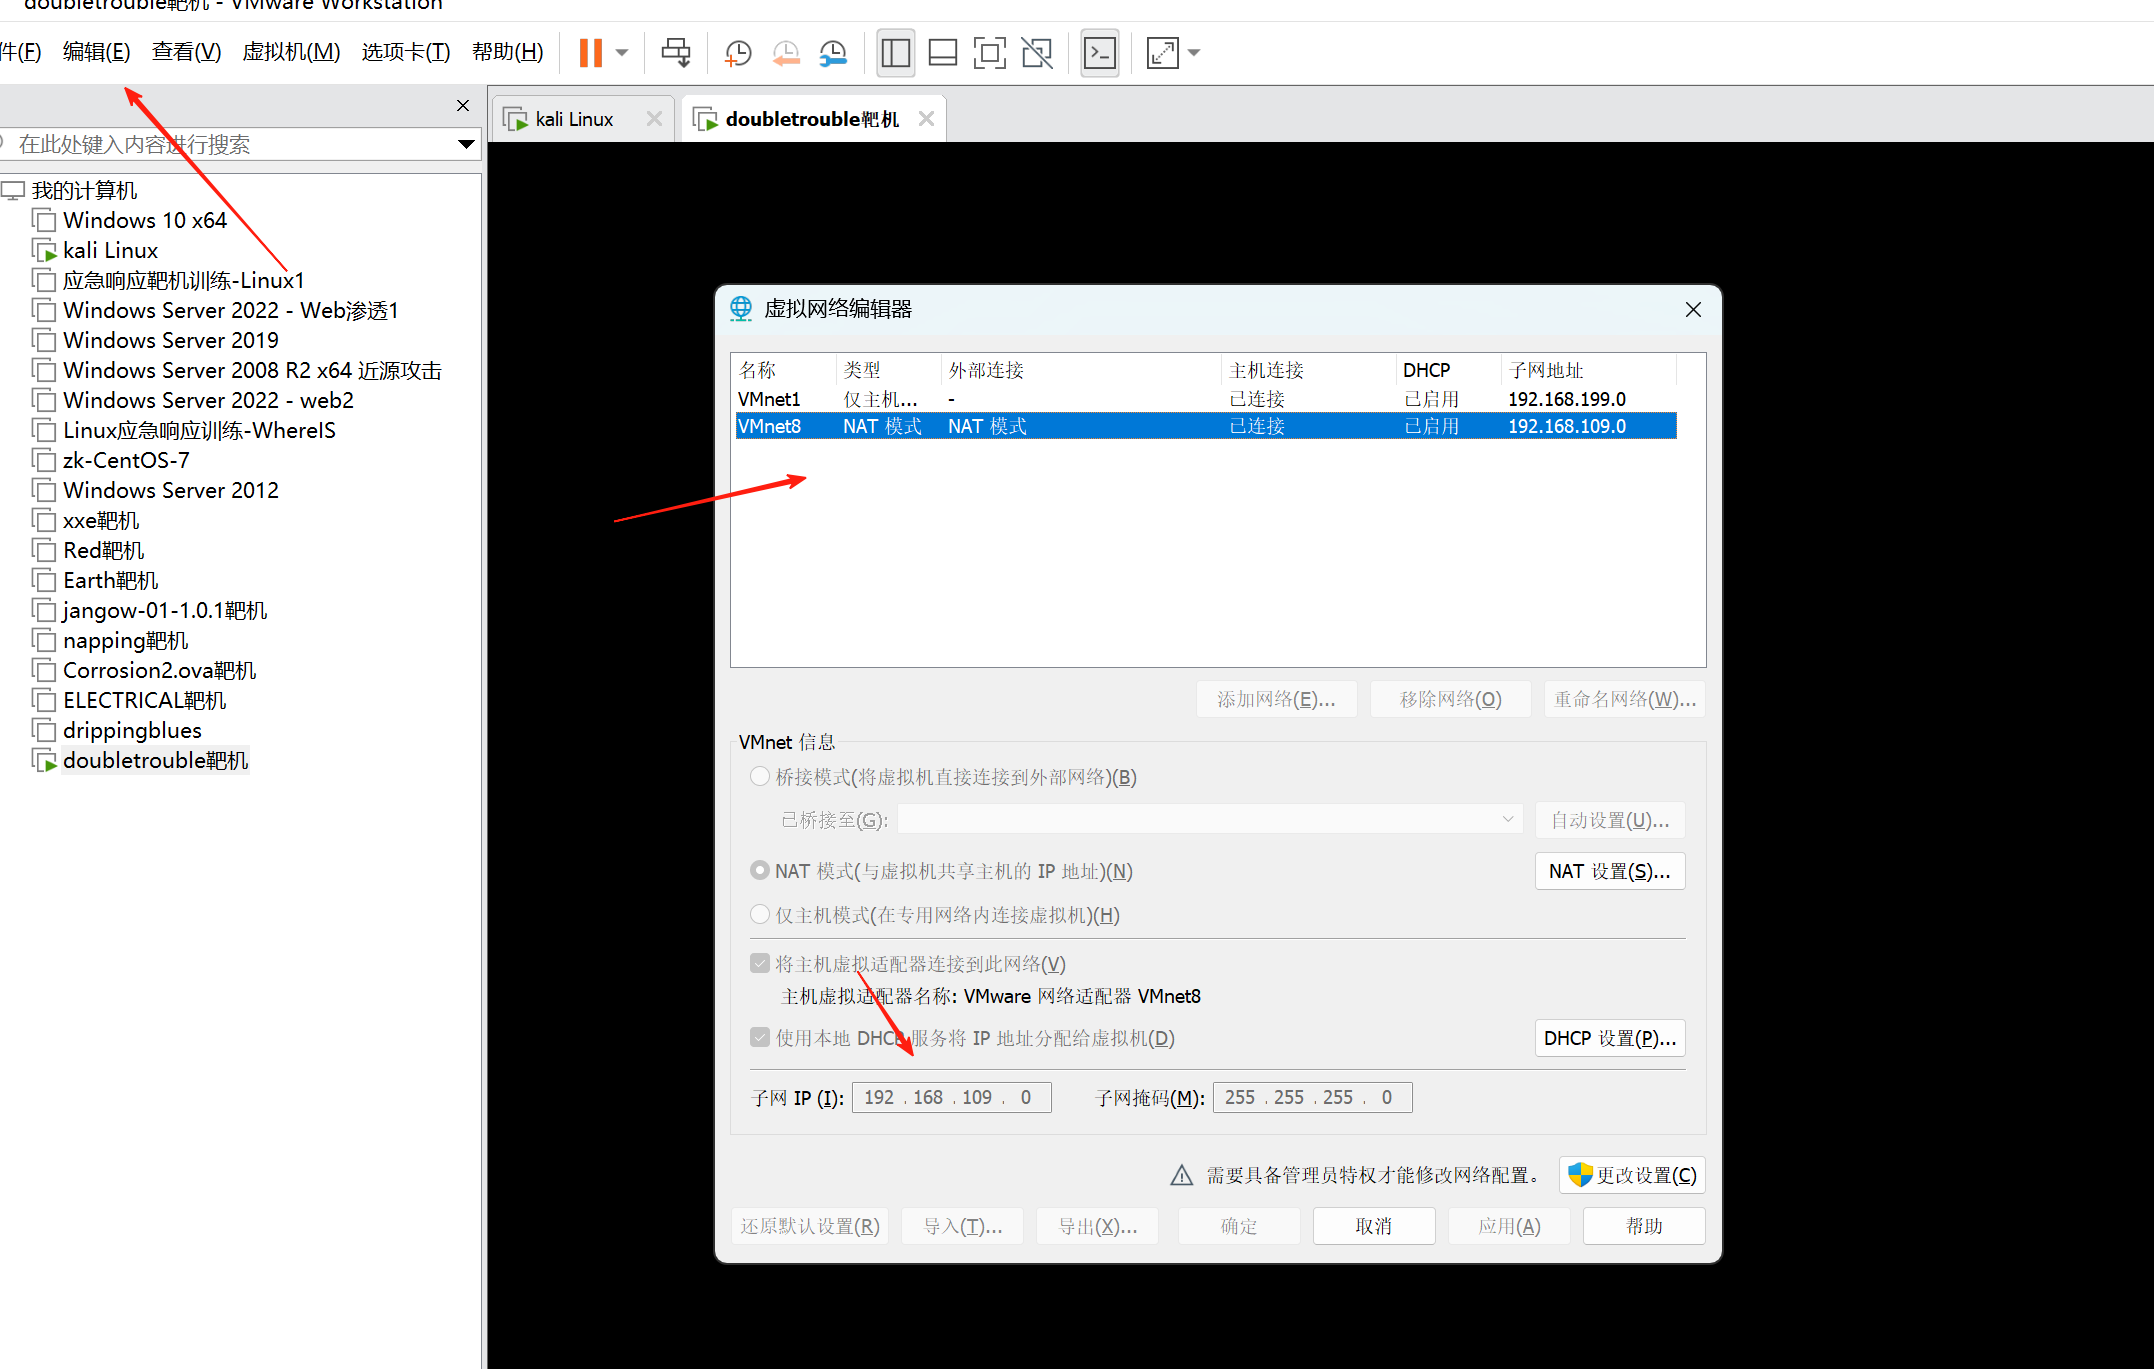The width and height of the screenshot is (2154, 1369).
Task: Open the 选项卡(T) menu
Action: (406, 52)
